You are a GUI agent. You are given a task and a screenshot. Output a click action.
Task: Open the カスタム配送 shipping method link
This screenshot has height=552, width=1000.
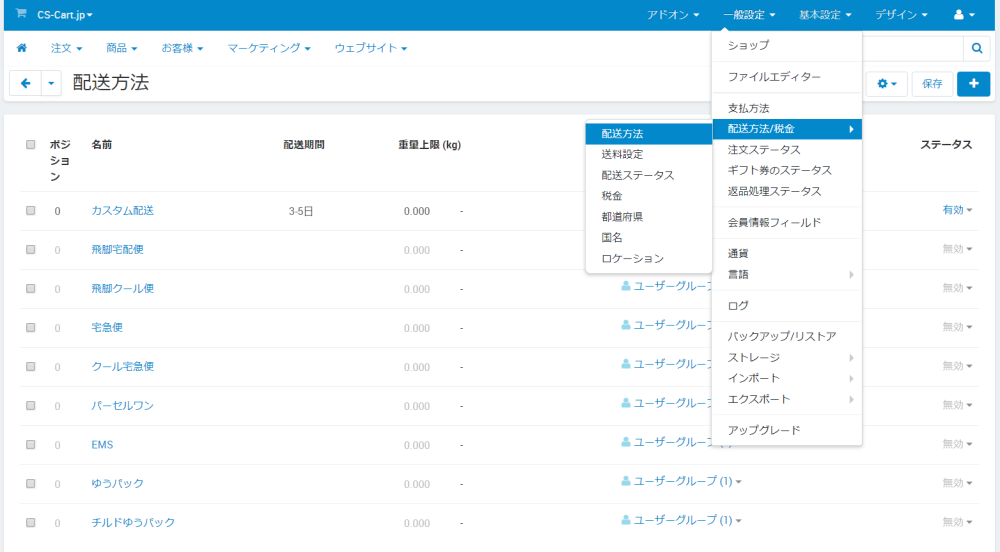[122, 210]
